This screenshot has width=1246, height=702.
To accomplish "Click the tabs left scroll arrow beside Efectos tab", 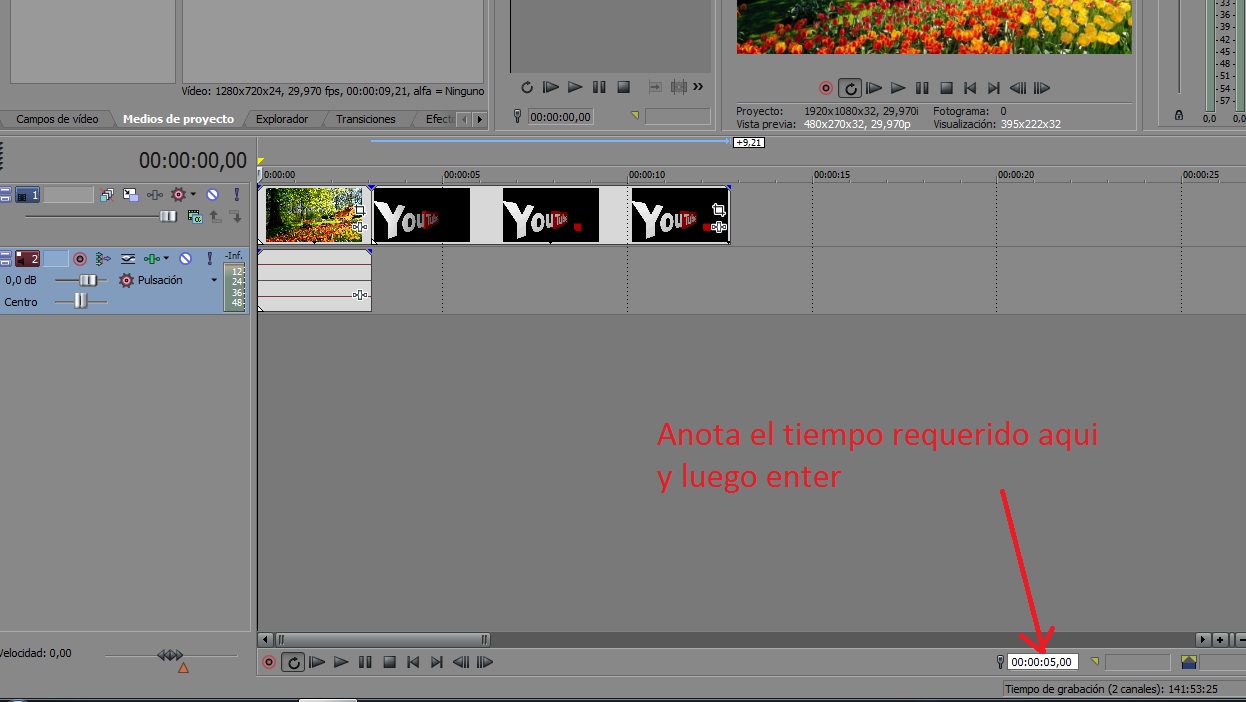I will [464, 119].
